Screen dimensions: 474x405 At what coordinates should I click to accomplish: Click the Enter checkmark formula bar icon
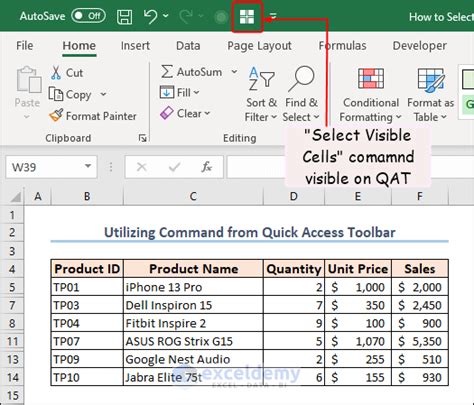174,167
